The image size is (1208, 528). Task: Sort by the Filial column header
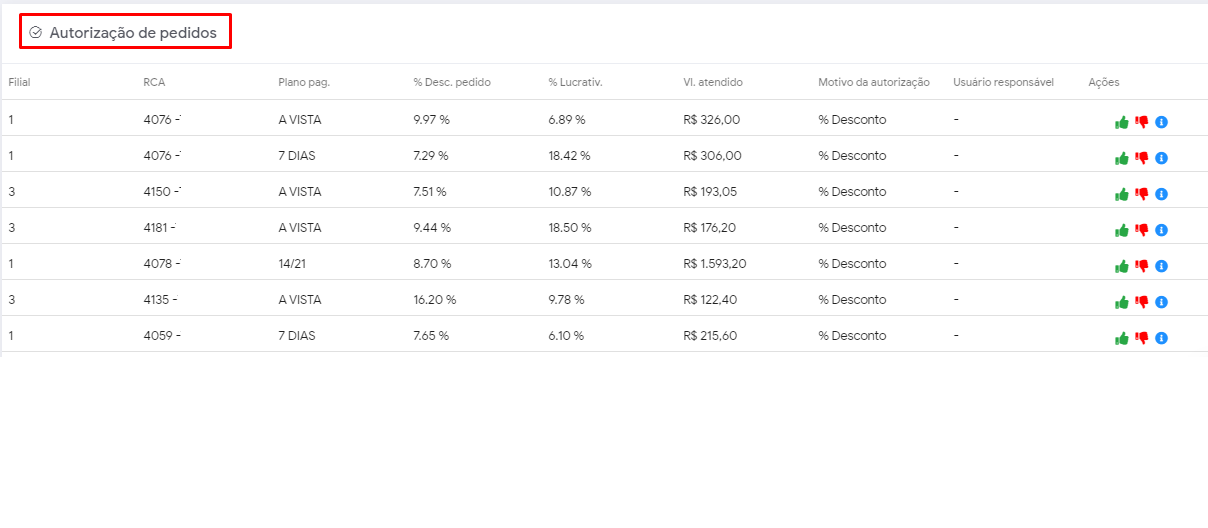[19, 82]
